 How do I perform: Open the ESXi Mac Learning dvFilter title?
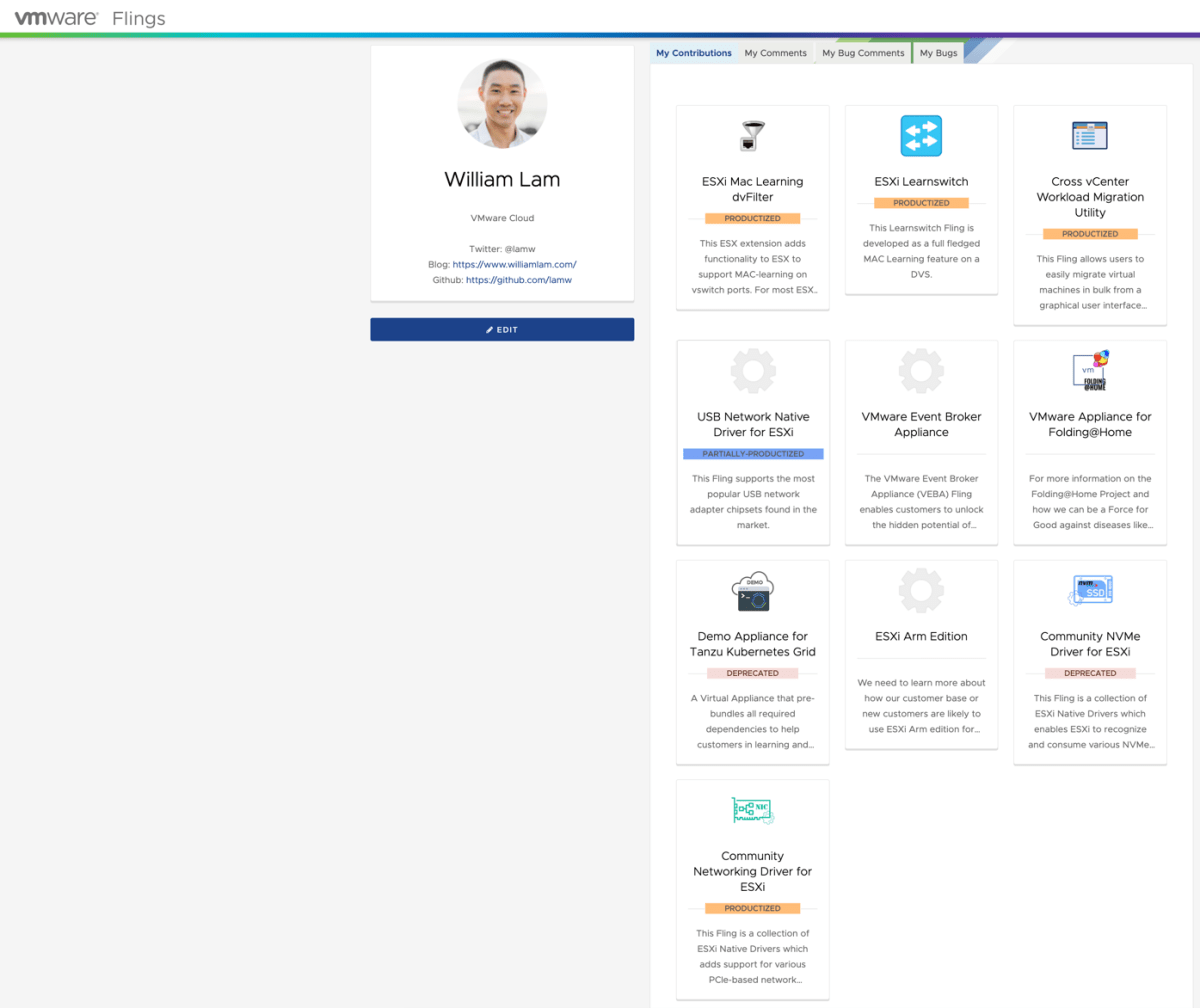pyautogui.click(x=753, y=189)
